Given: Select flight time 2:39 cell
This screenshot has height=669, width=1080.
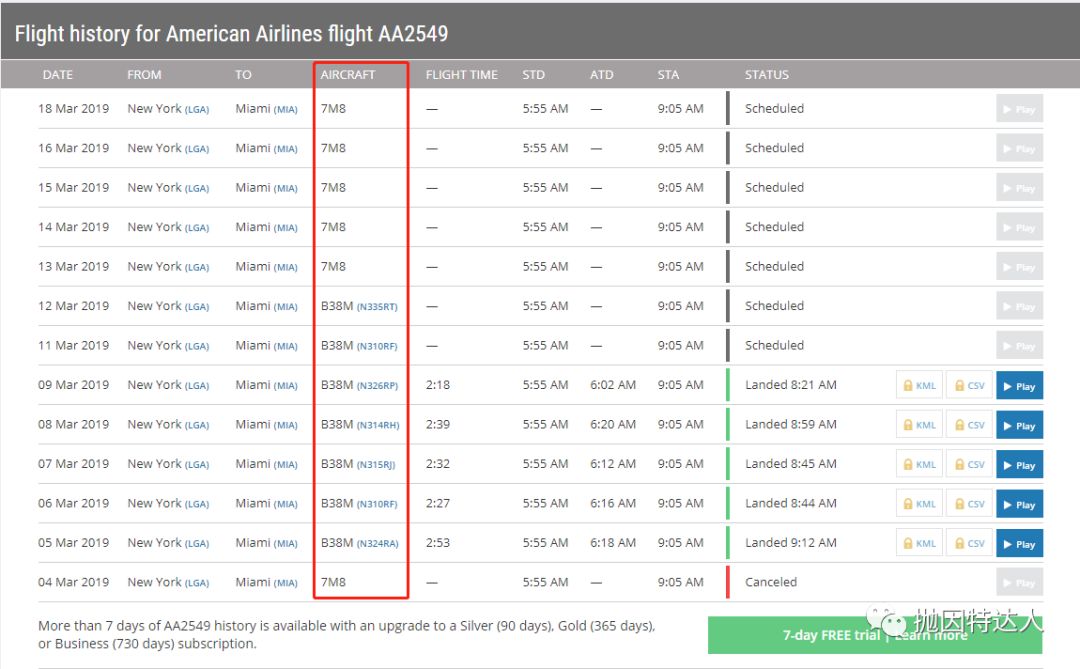Looking at the screenshot, I should click(x=437, y=424).
